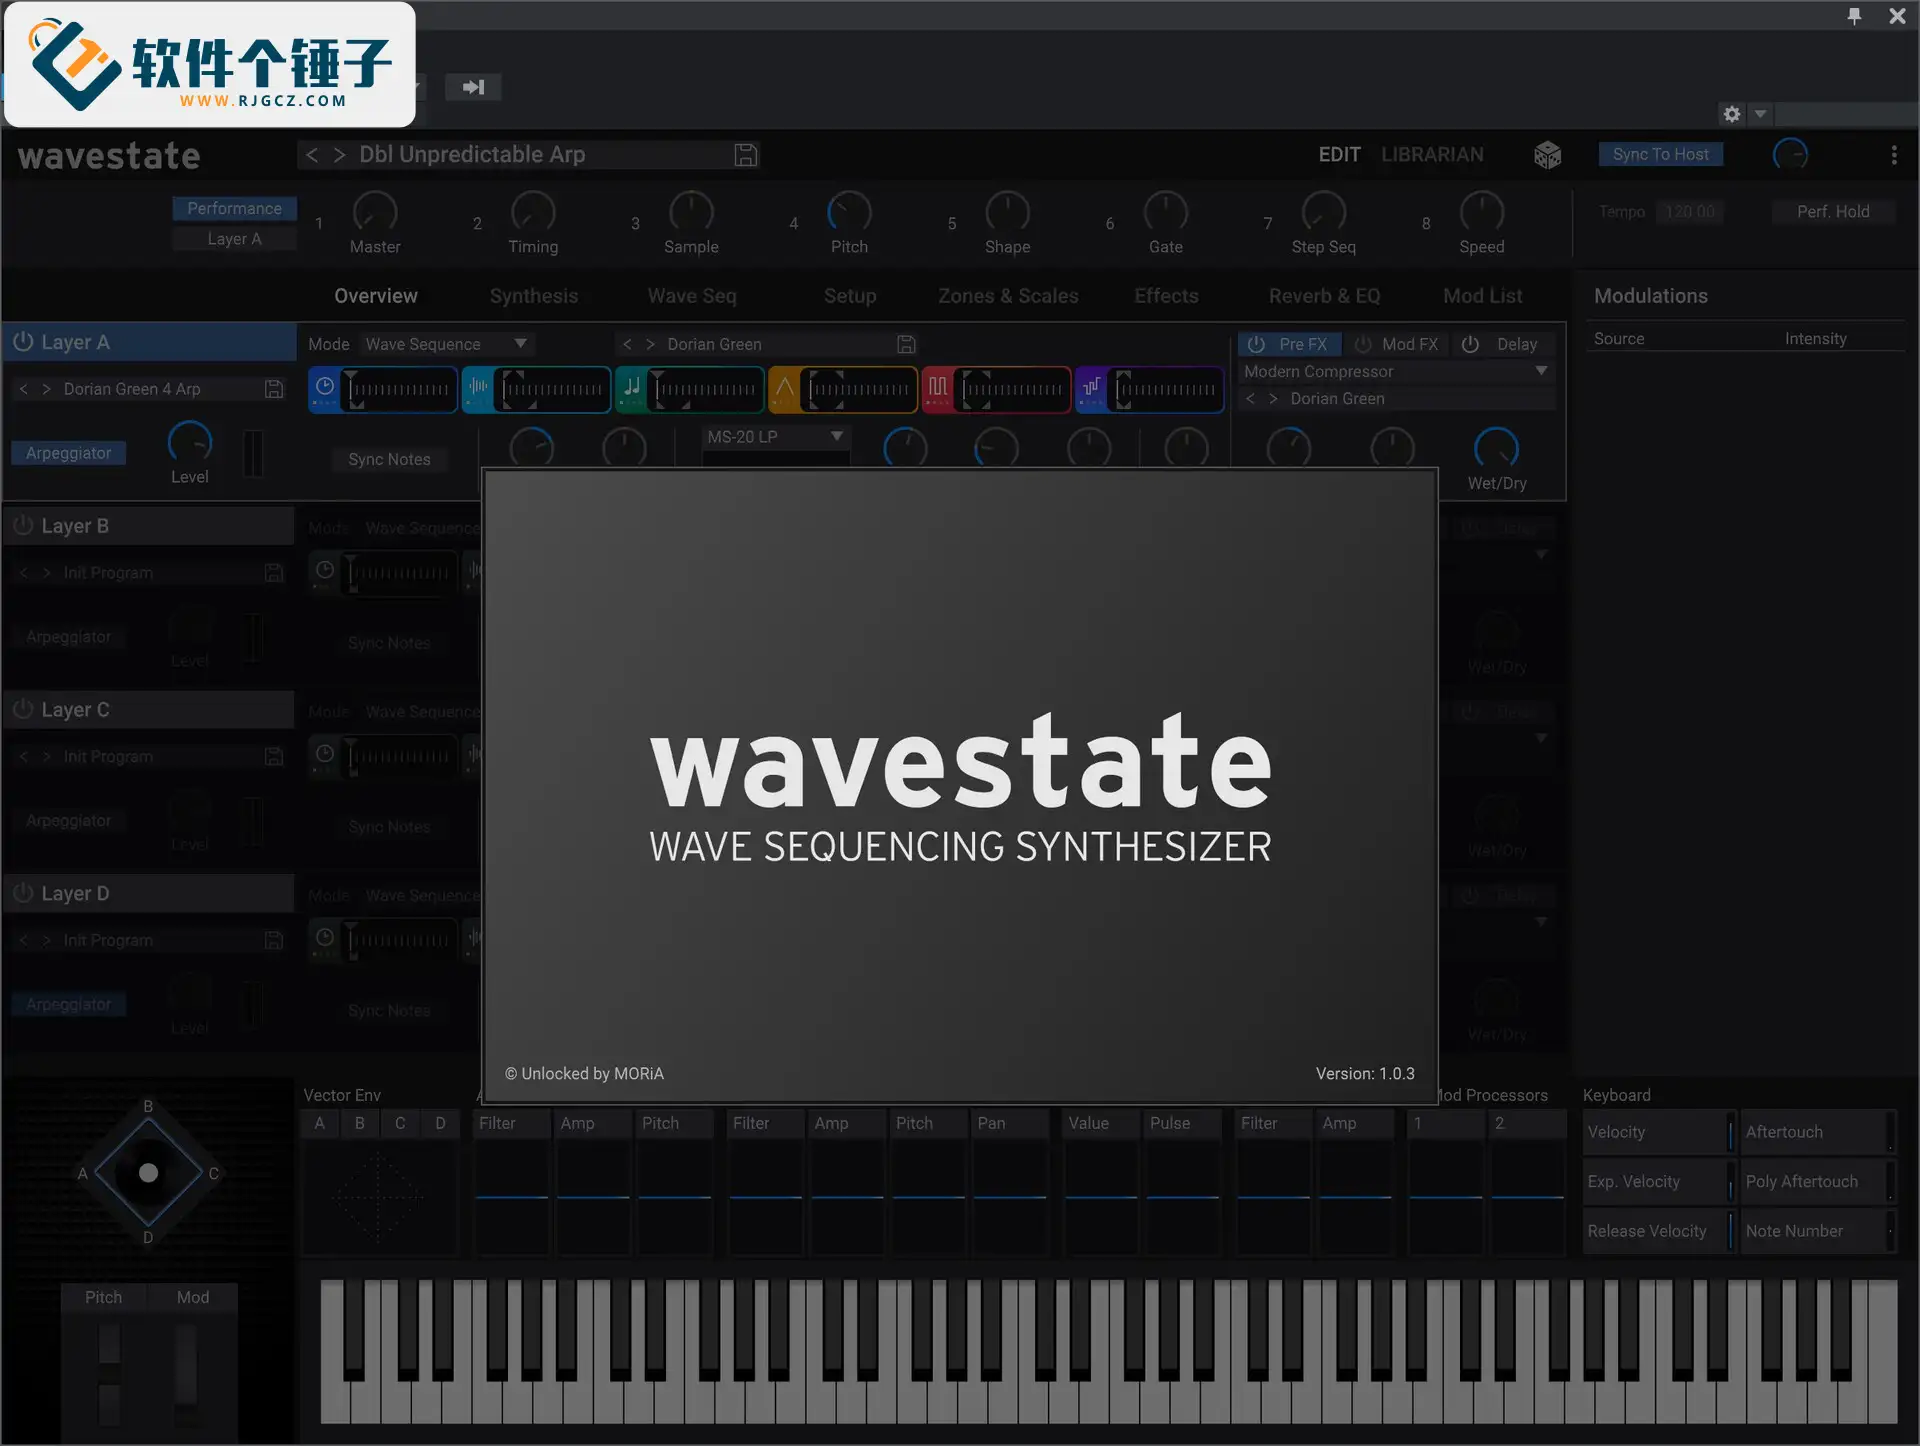Toggle Layer A Arpeggiator

point(68,453)
